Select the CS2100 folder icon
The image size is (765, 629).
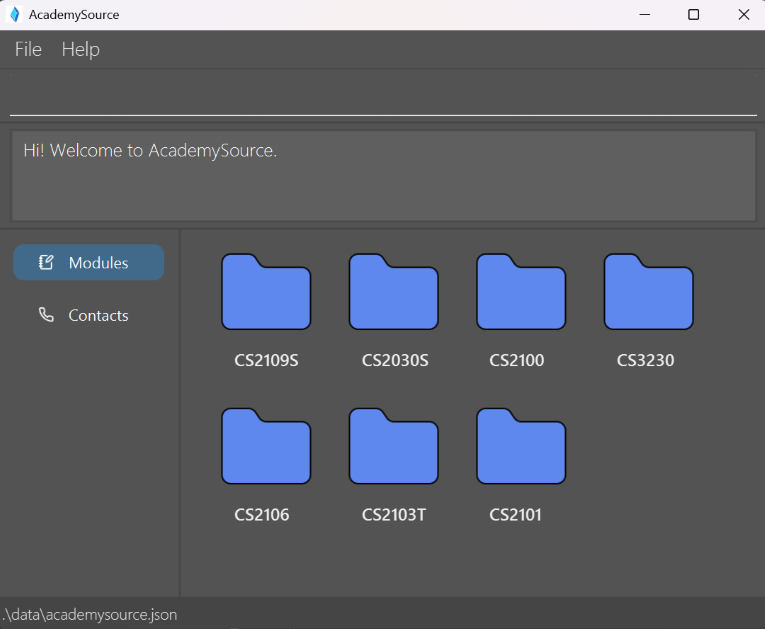pyautogui.click(x=521, y=292)
